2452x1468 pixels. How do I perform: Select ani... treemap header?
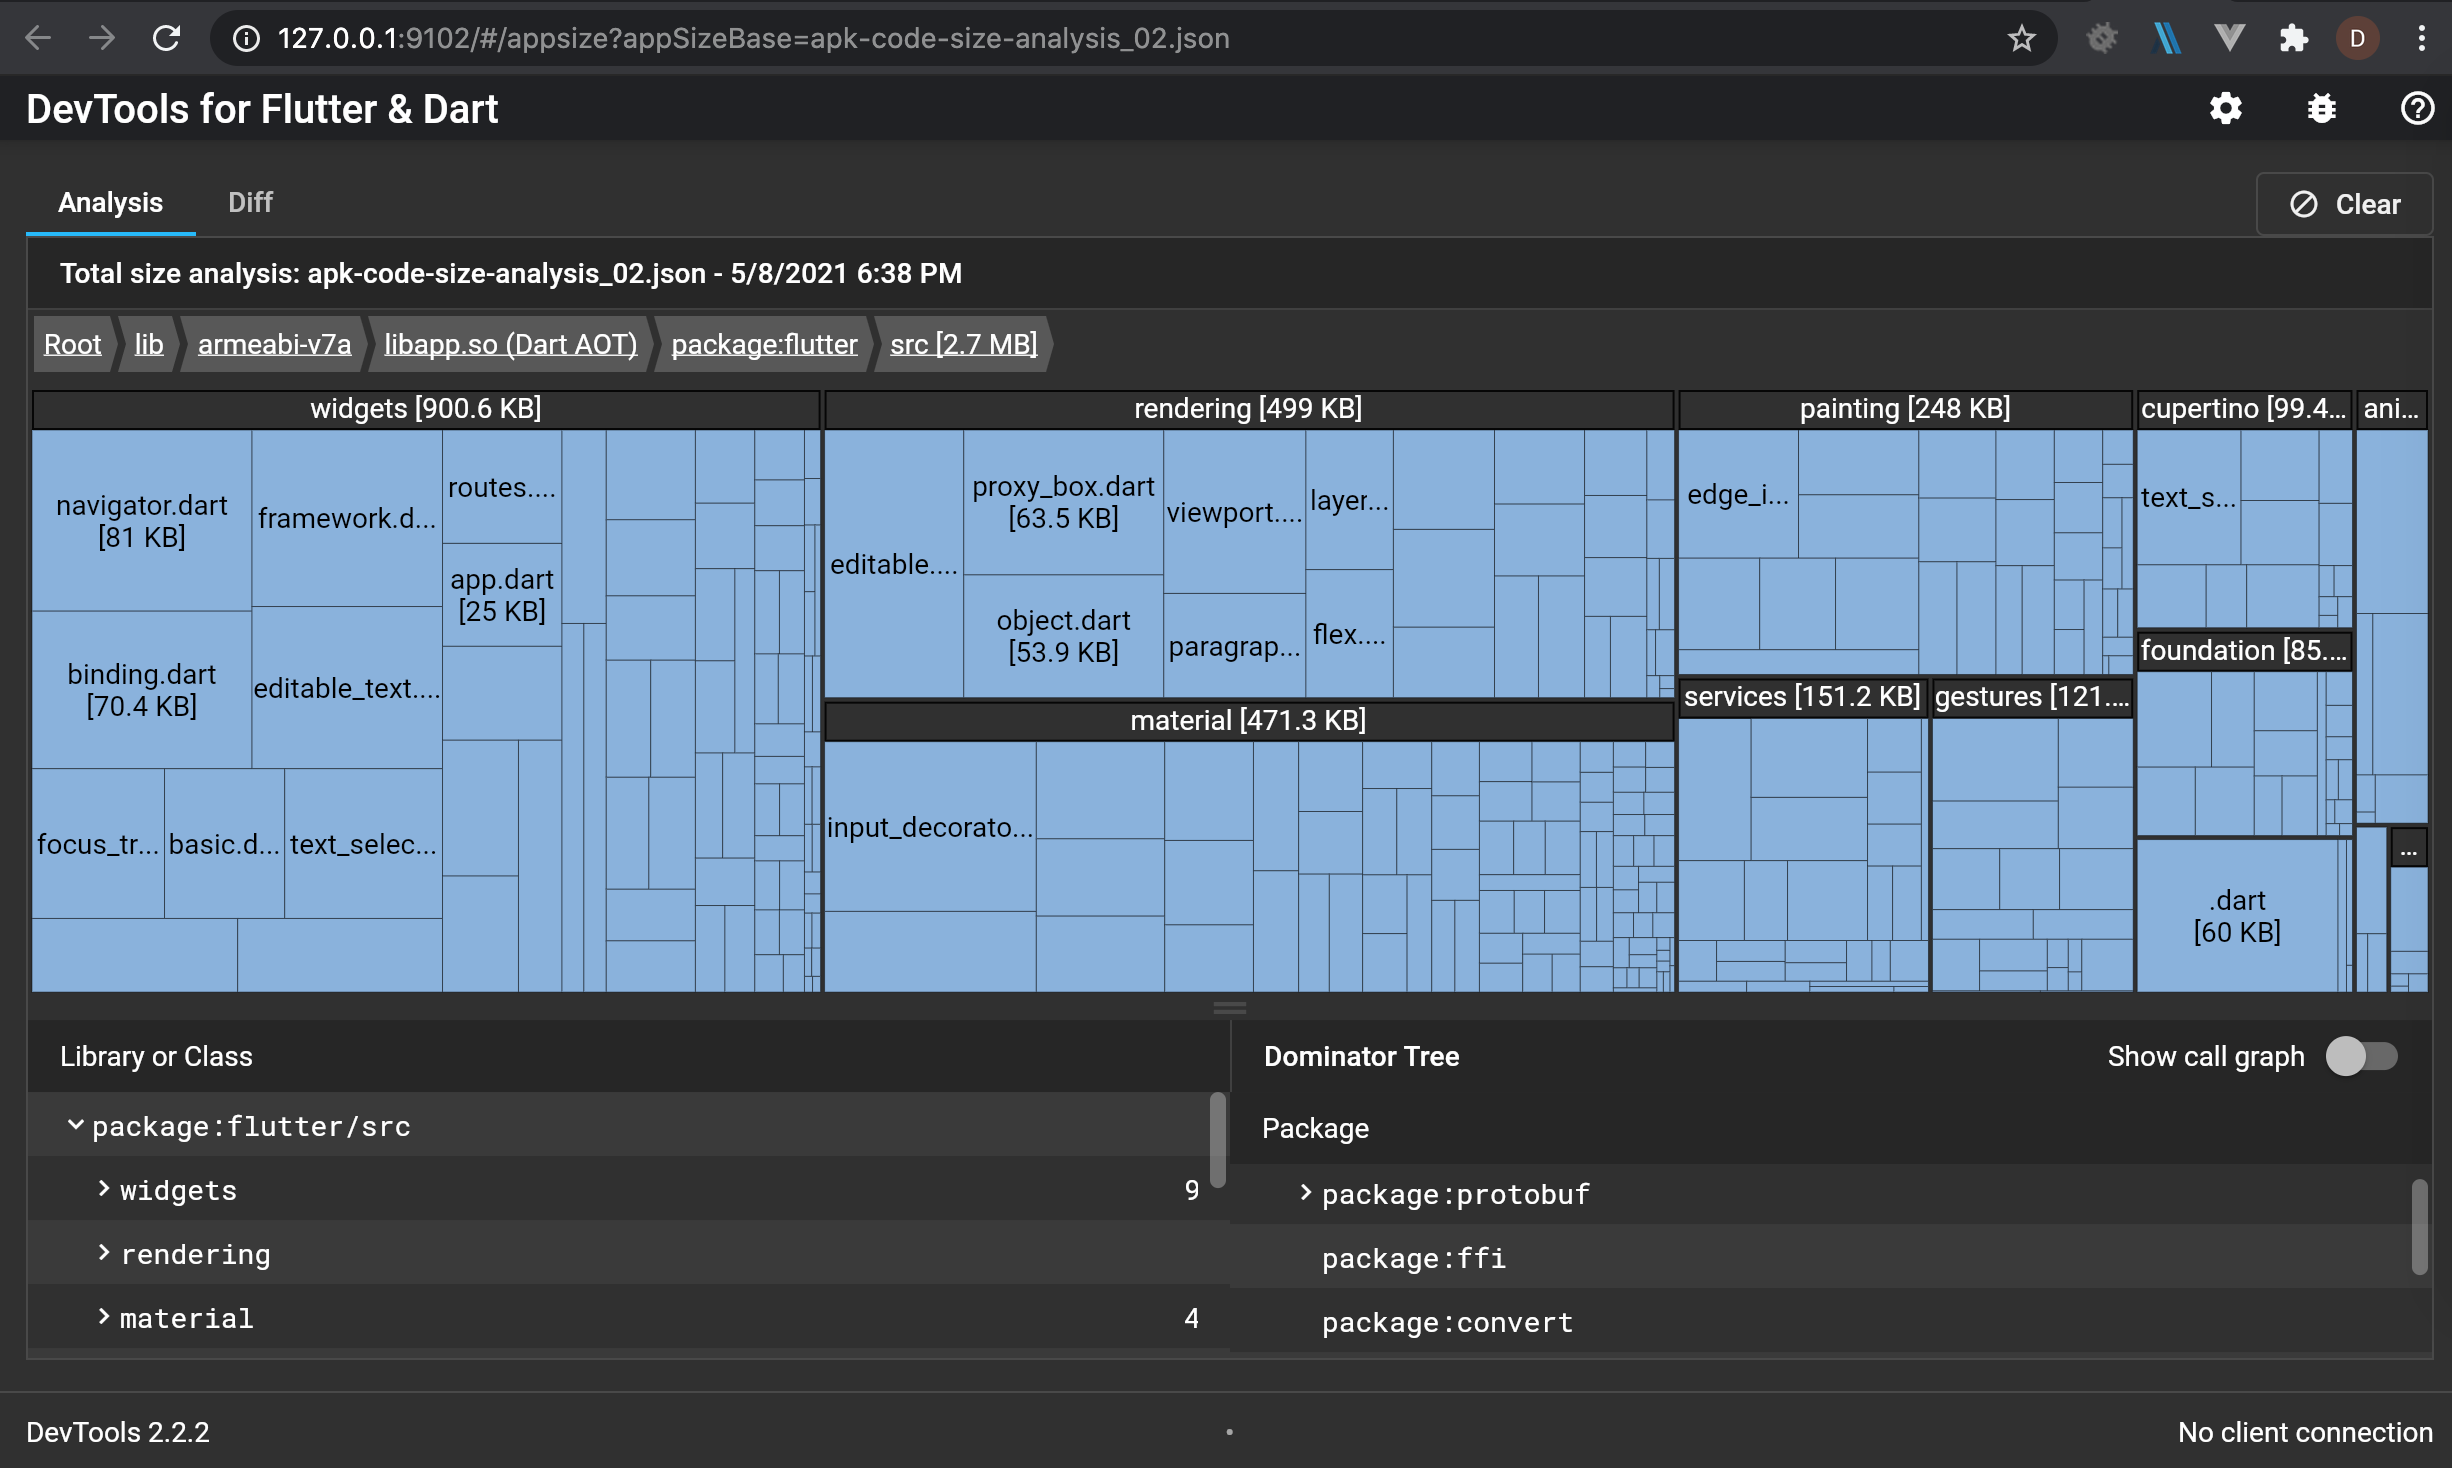[x=2391, y=409]
